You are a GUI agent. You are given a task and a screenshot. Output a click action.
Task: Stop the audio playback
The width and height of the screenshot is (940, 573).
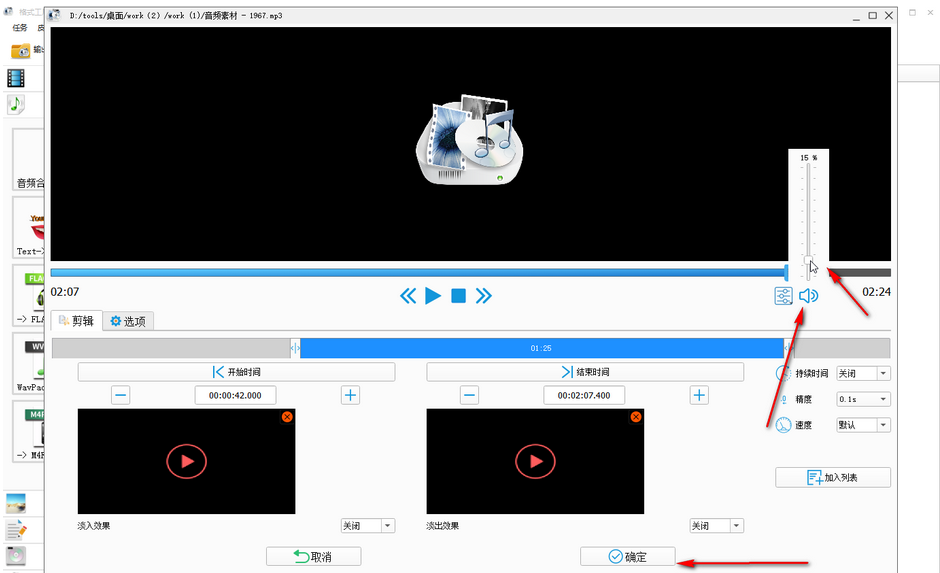coord(459,295)
